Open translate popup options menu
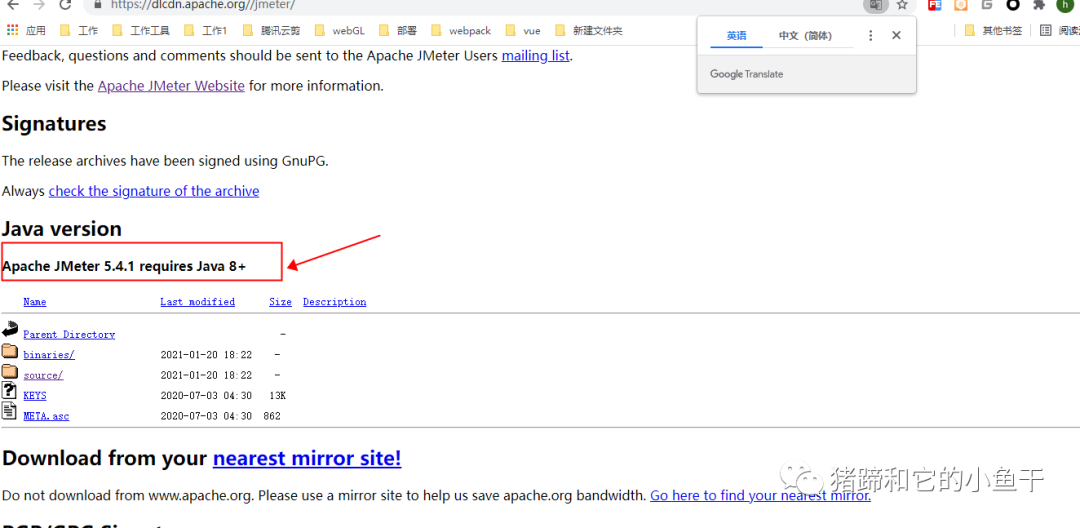The height and width of the screenshot is (528, 1080). (871, 35)
